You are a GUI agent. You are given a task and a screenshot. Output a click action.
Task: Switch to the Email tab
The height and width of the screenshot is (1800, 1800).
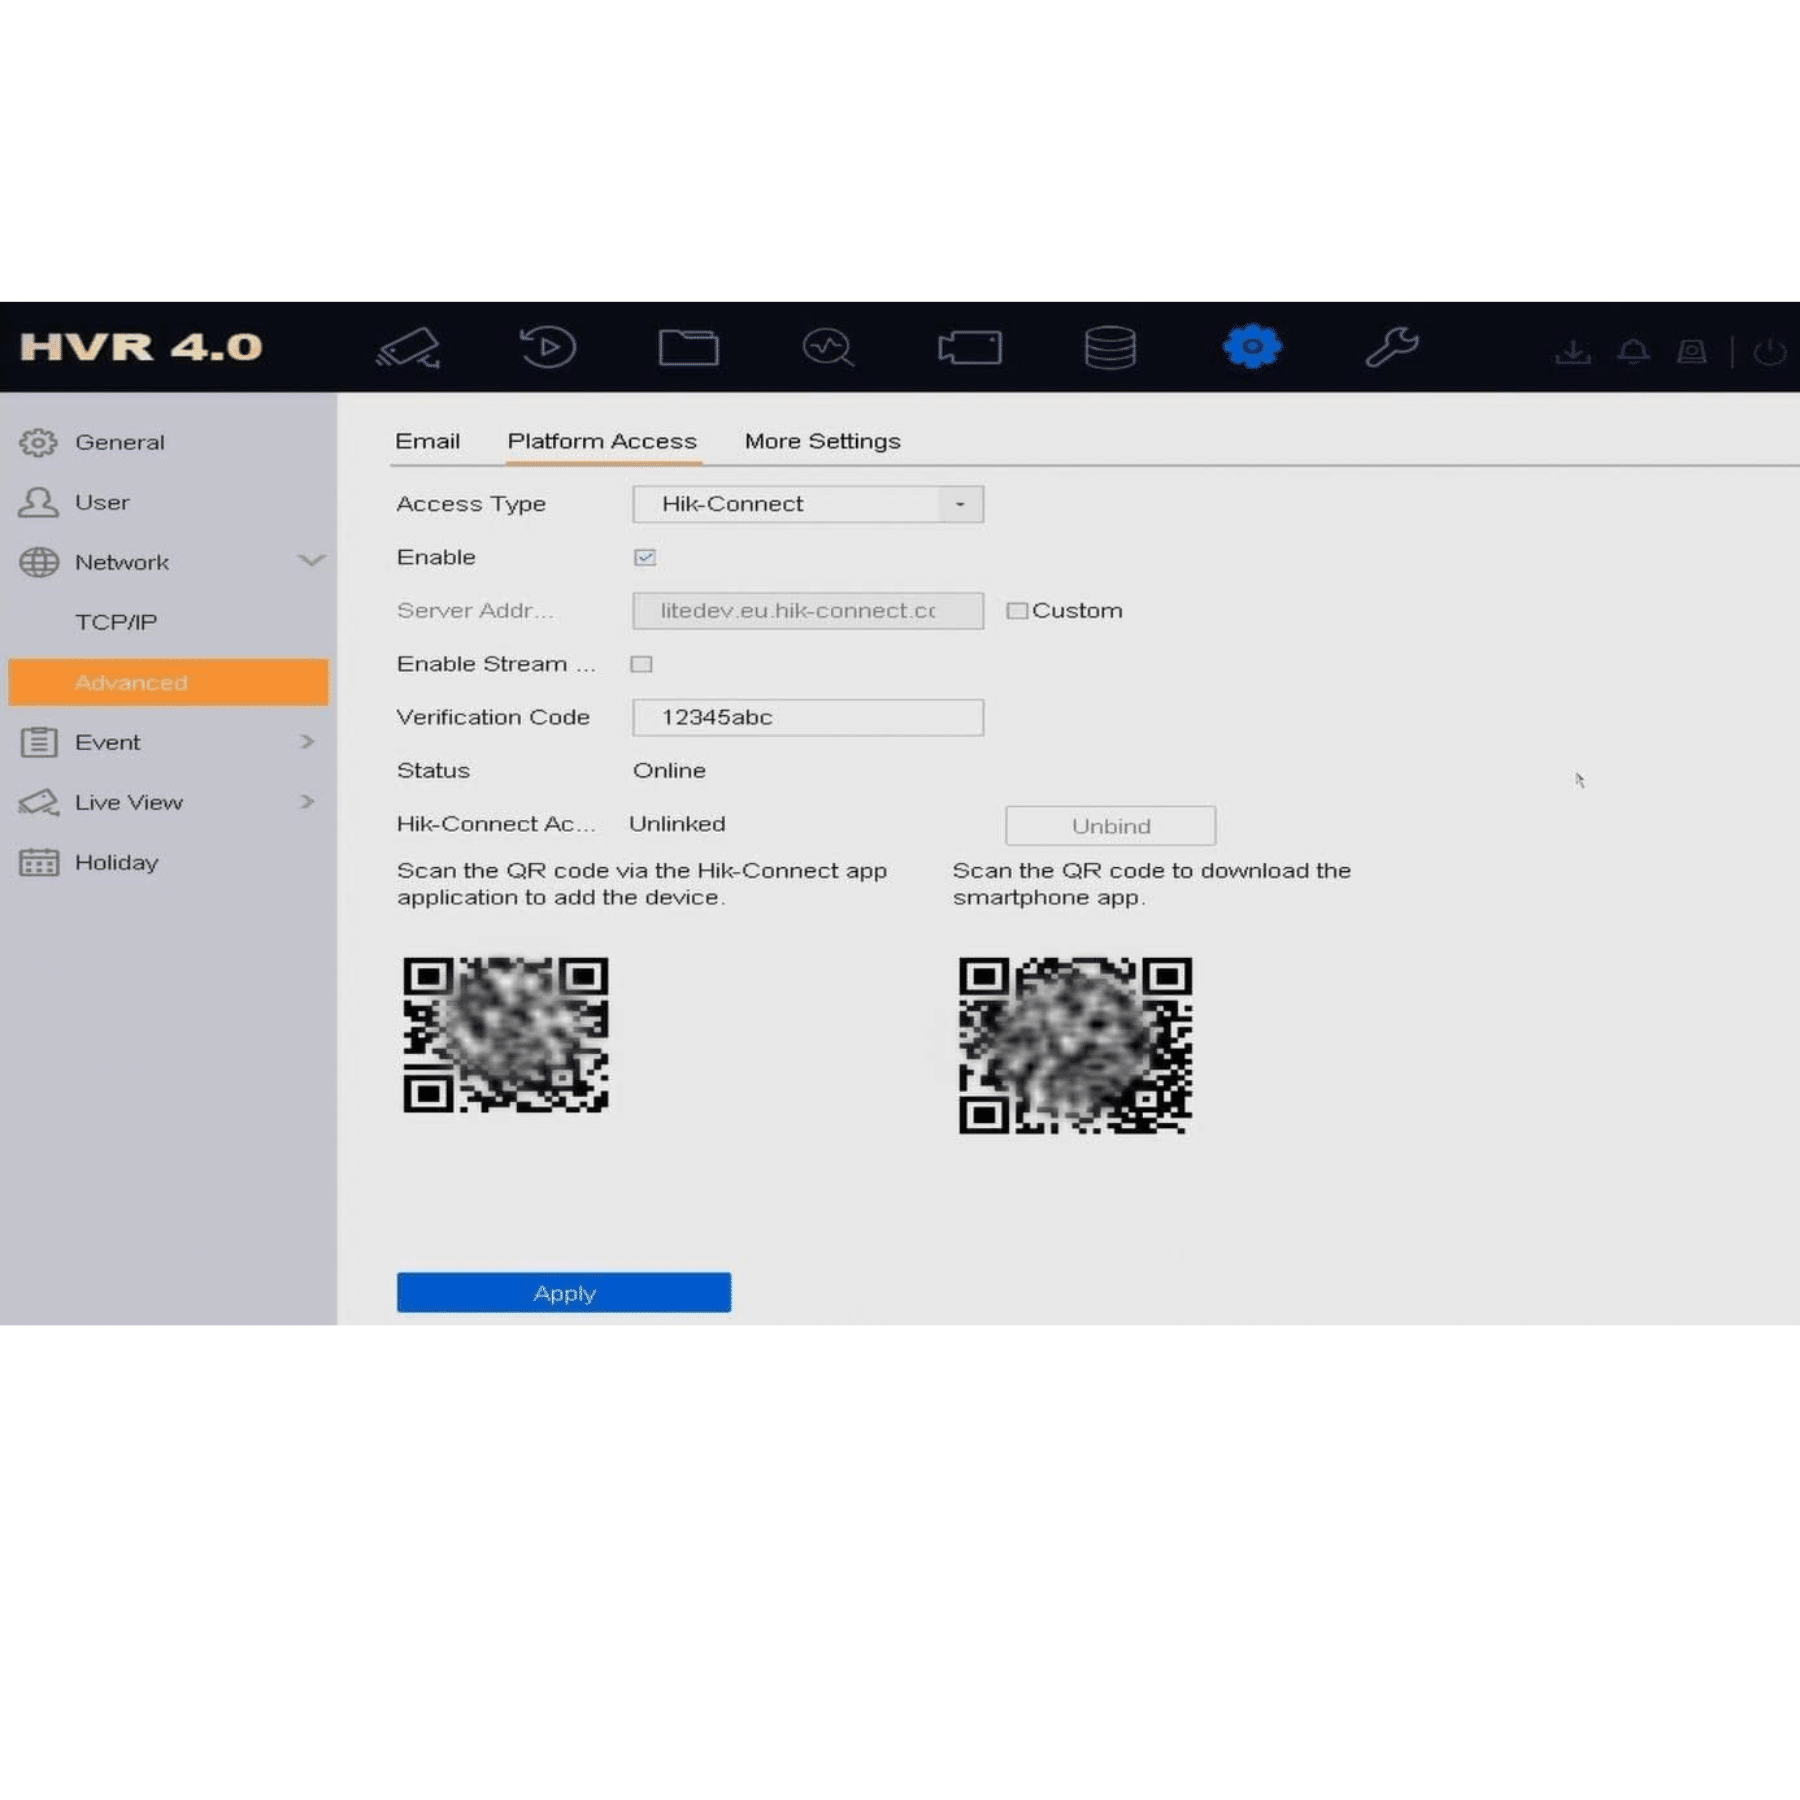[x=427, y=441]
